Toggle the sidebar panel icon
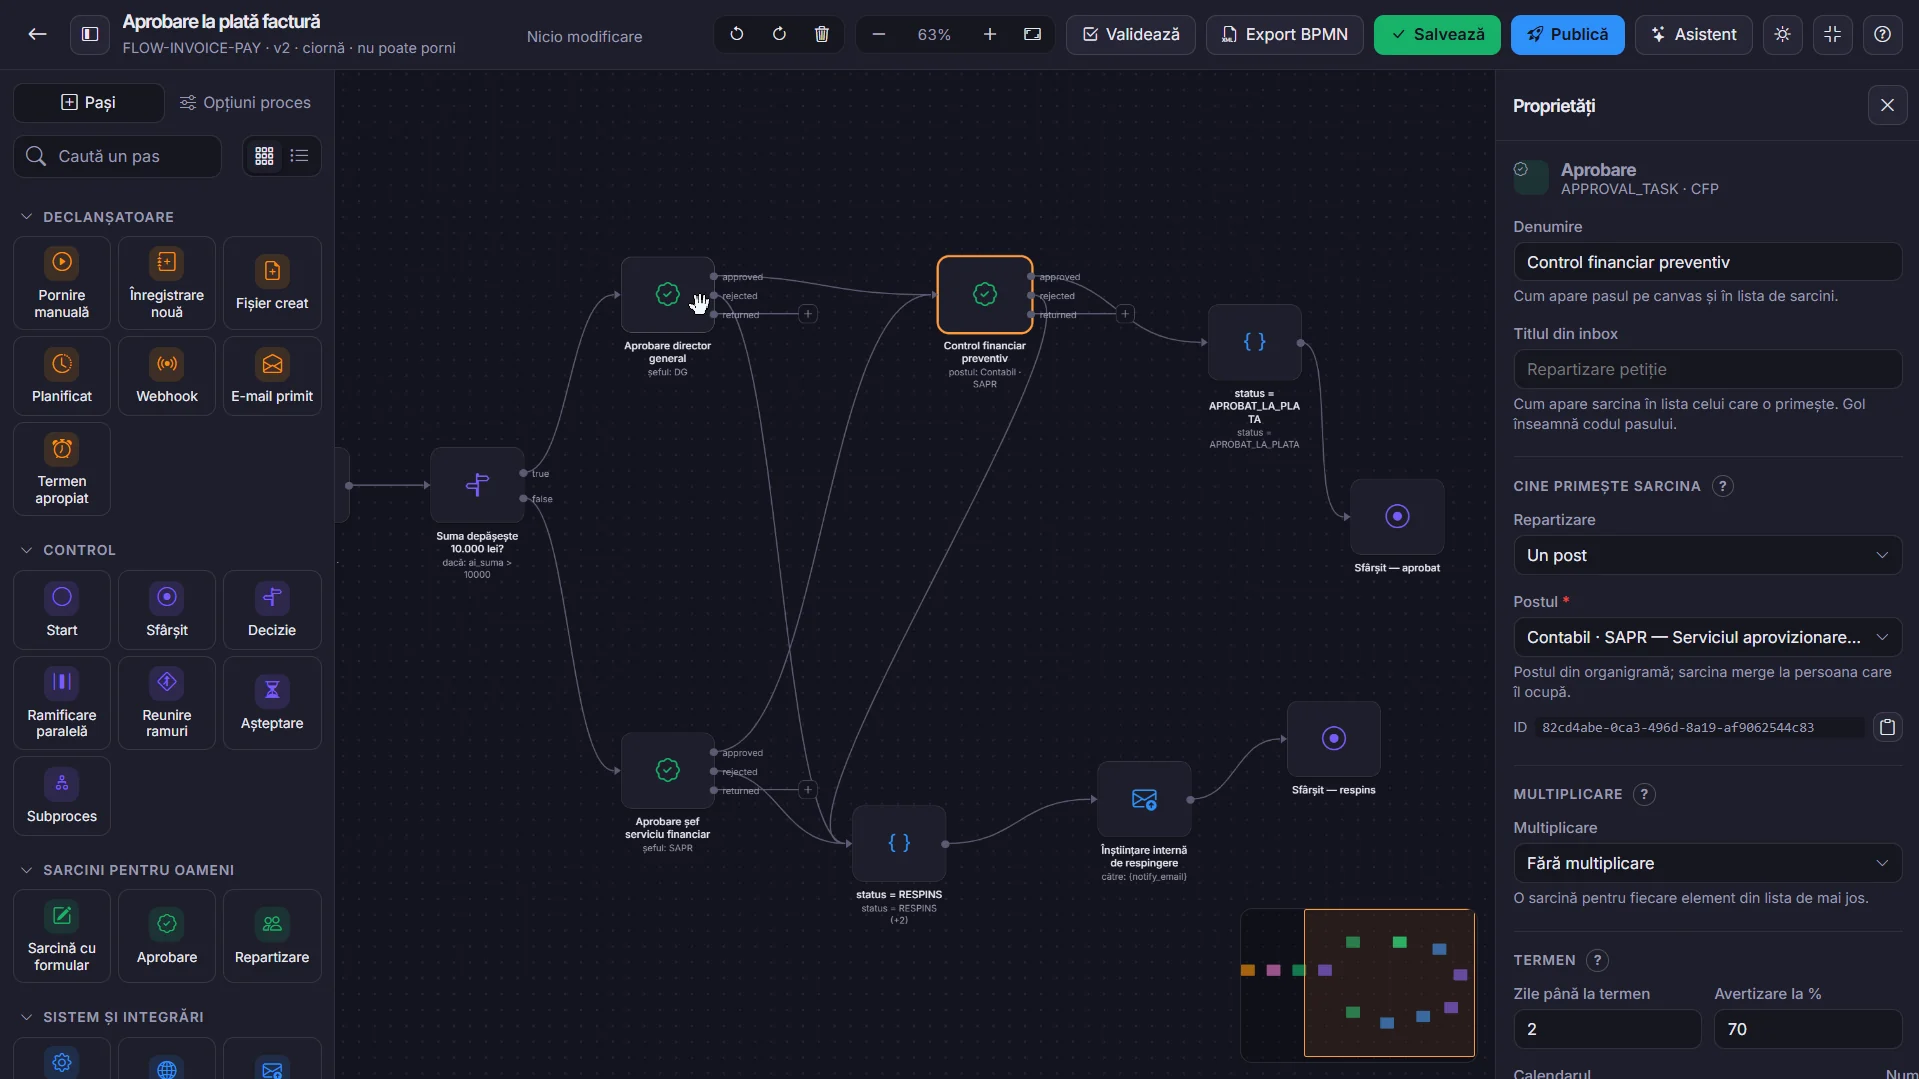This screenshot has width=1919, height=1079. point(90,34)
